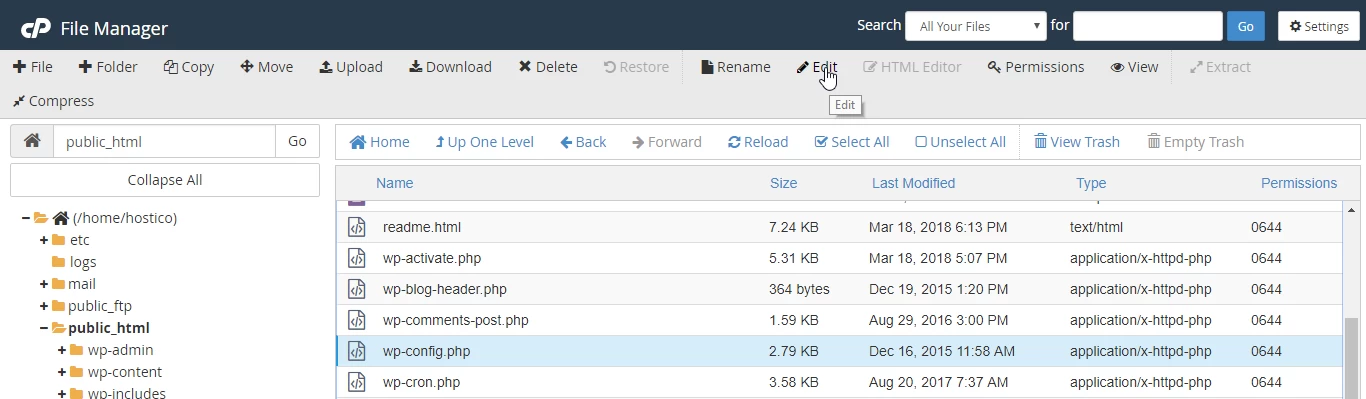Click the search Go button
This screenshot has height=399, width=1366.
1245,26
